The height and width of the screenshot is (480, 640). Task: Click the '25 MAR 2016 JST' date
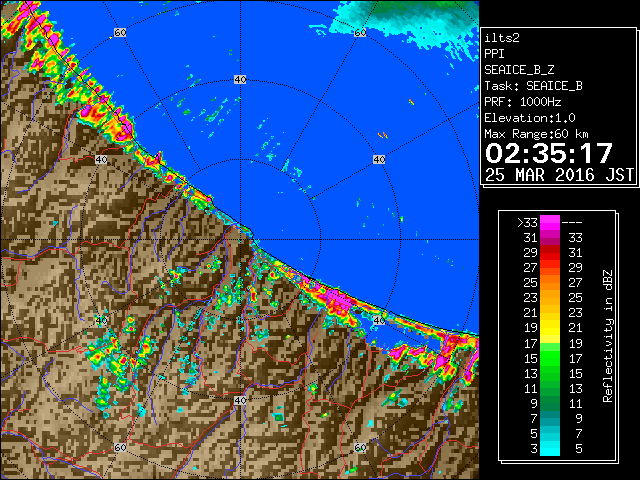pyautogui.click(x=559, y=175)
